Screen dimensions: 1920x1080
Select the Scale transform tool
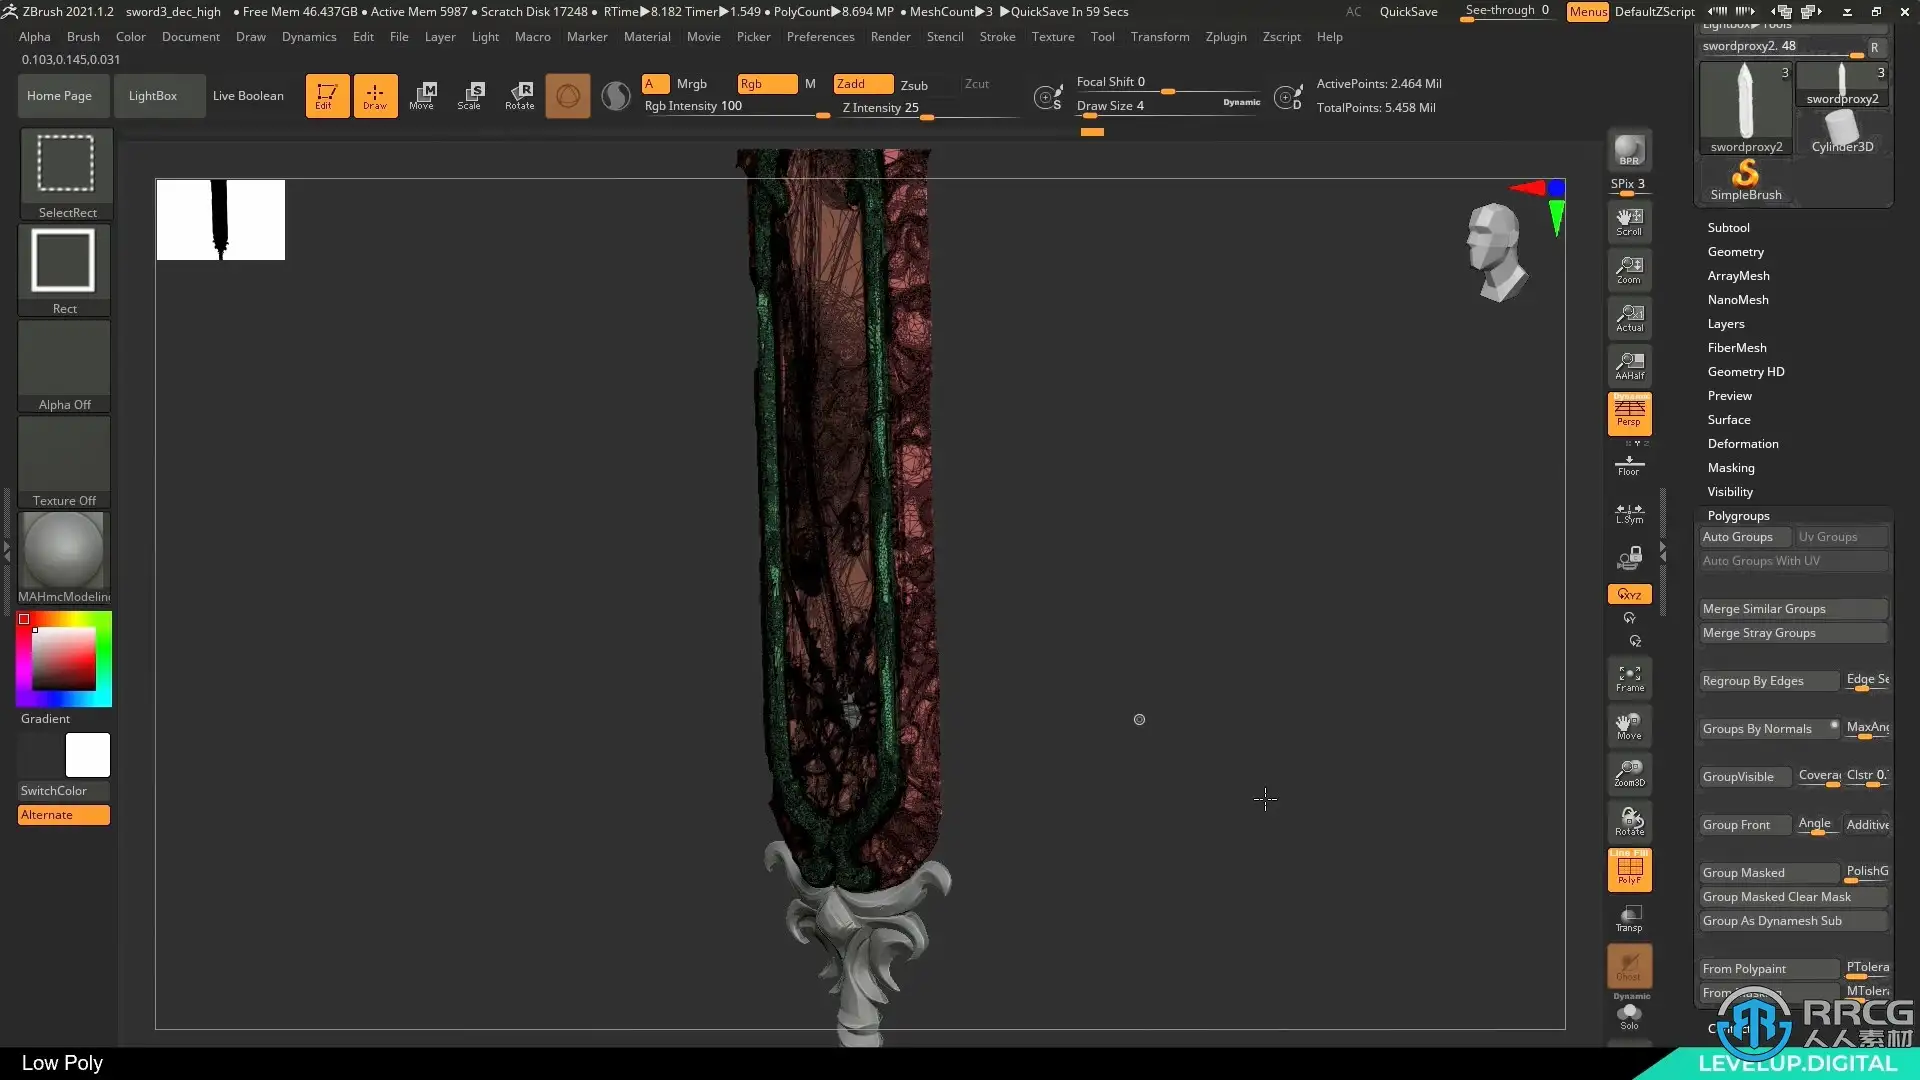pyautogui.click(x=470, y=95)
